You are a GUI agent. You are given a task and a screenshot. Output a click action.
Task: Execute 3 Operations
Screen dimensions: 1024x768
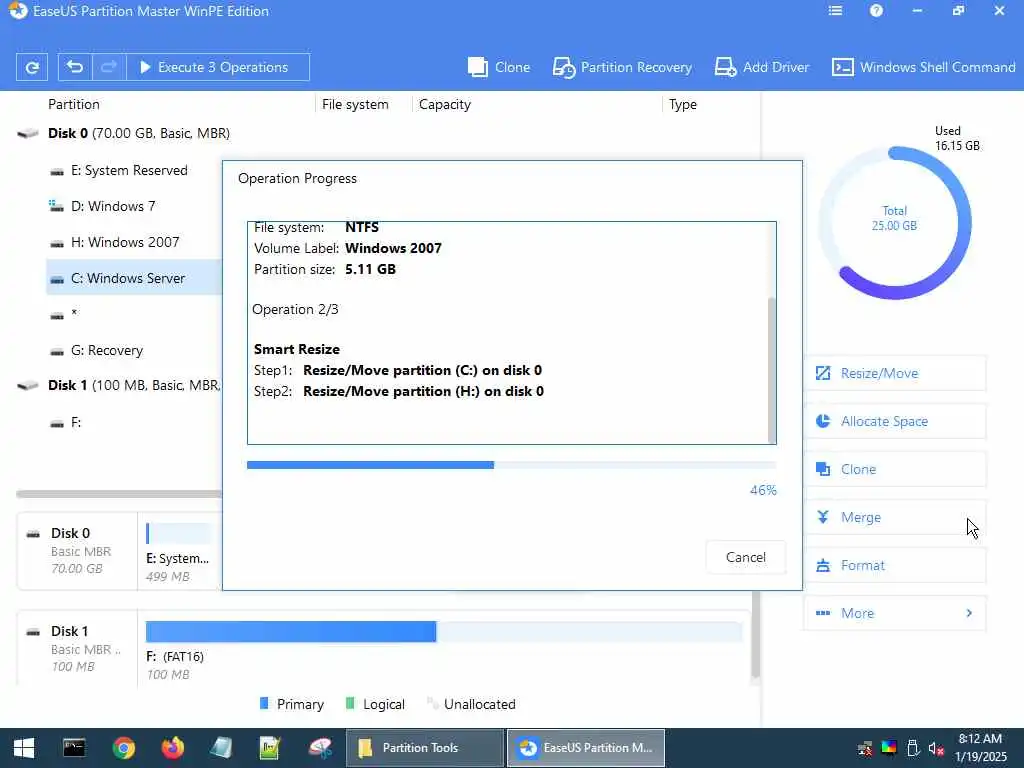217,67
